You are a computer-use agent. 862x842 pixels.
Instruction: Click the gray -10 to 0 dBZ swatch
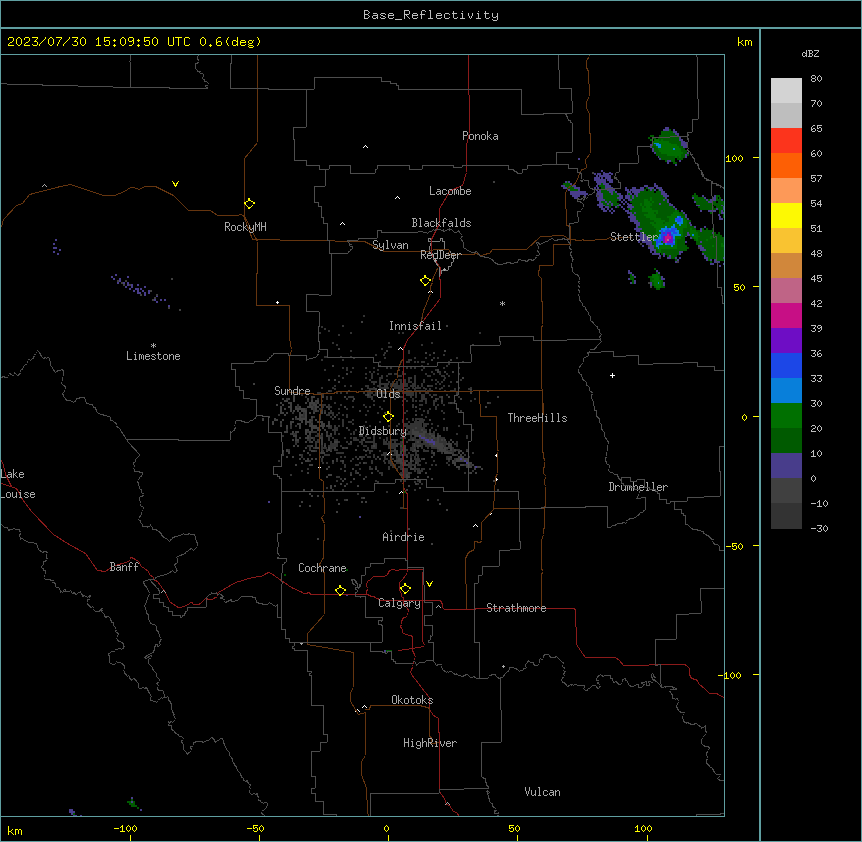click(x=786, y=491)
